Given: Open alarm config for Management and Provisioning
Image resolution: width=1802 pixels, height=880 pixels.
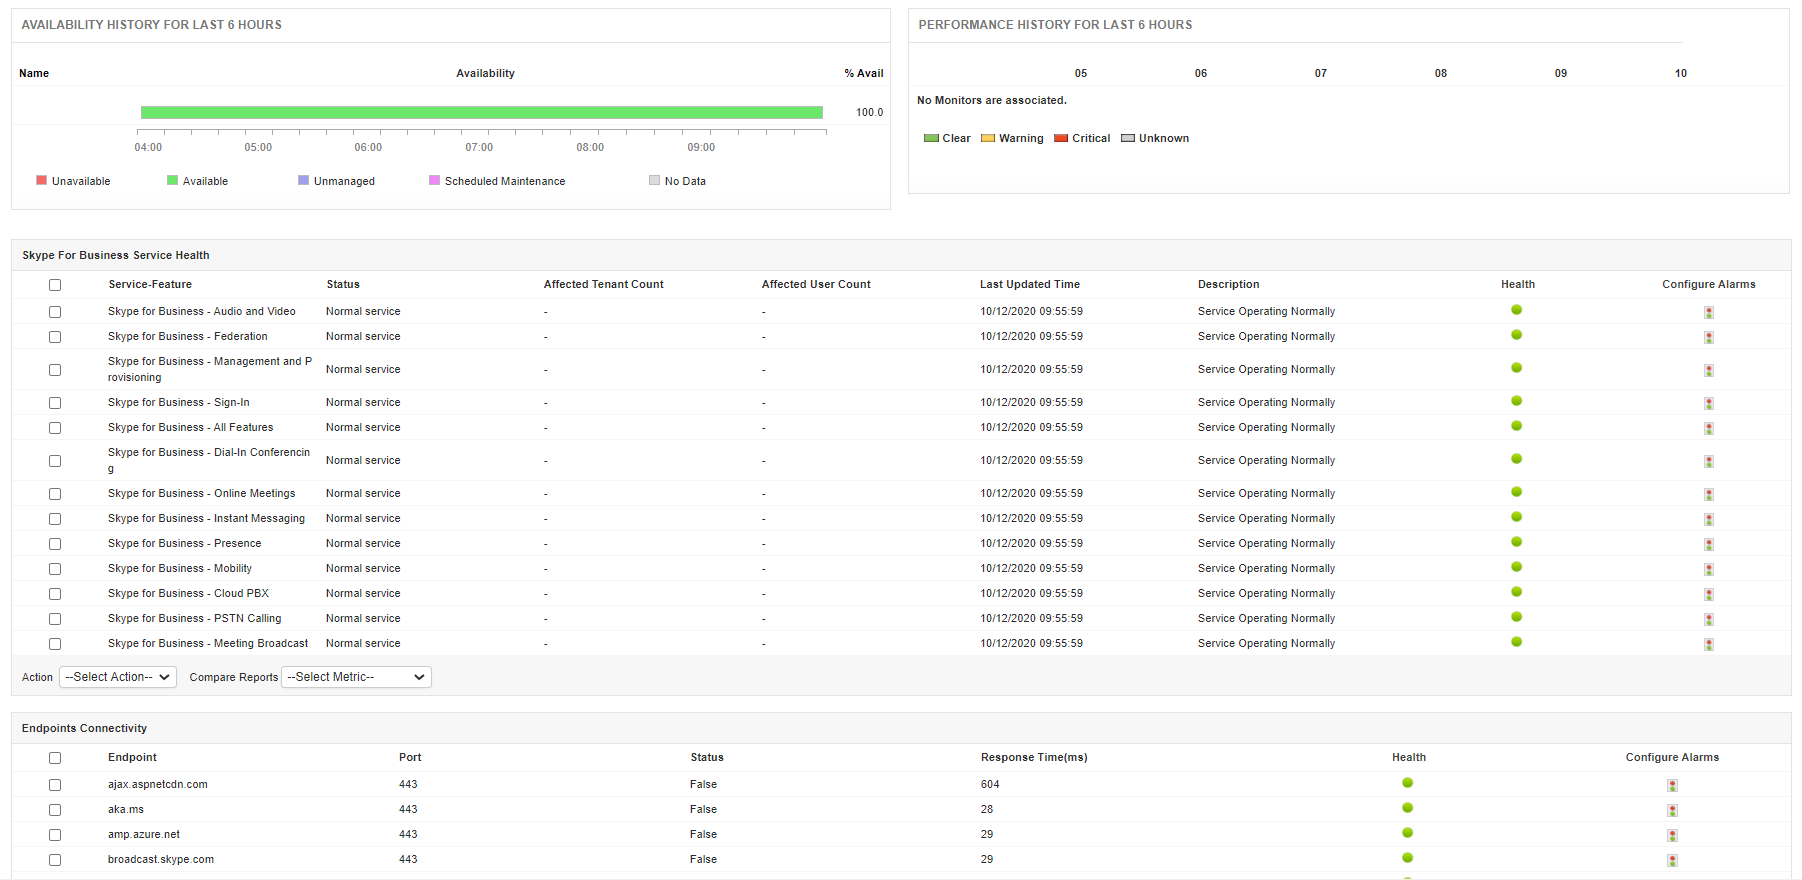Looking at the screenshot, I should (x=1708, y=370).
